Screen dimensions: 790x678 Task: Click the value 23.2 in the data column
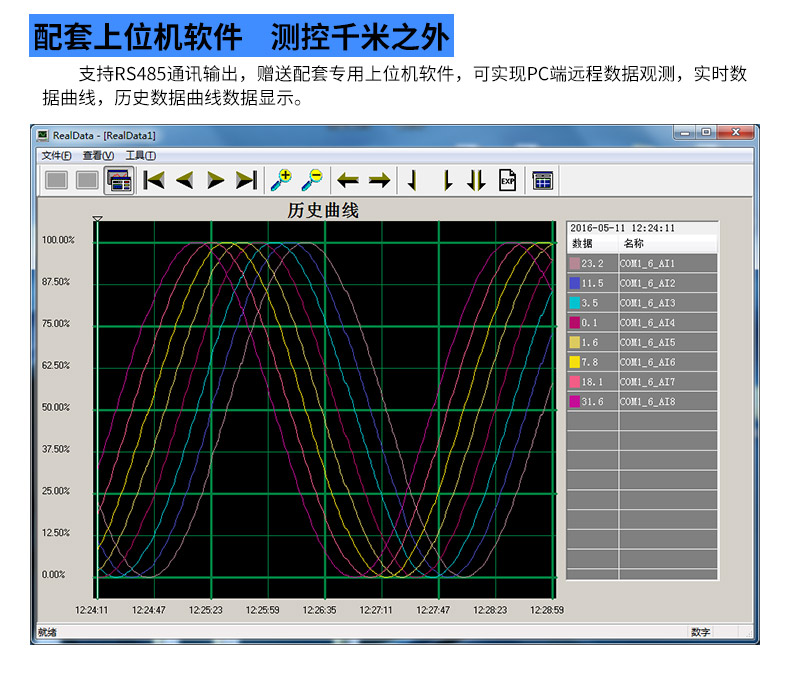pyautogui.click(x=592, y=263)
